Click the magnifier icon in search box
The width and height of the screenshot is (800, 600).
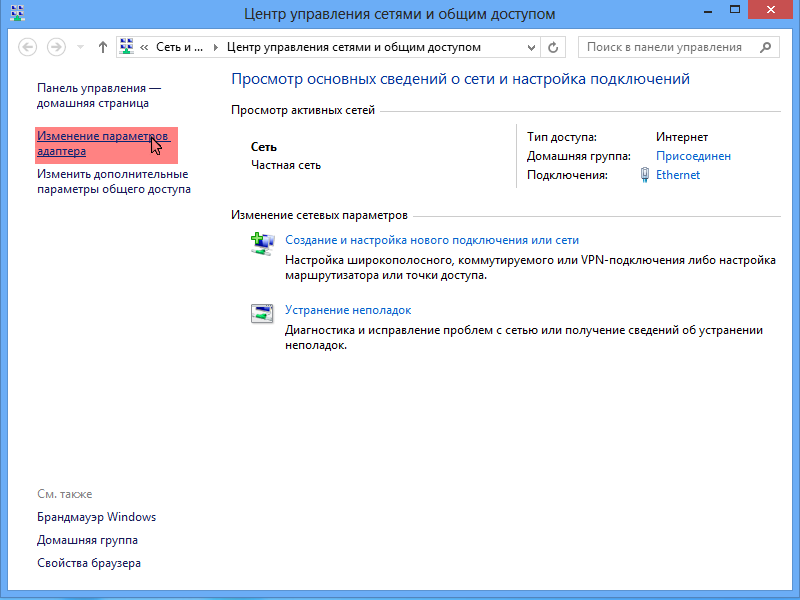(x=766, y=47)
